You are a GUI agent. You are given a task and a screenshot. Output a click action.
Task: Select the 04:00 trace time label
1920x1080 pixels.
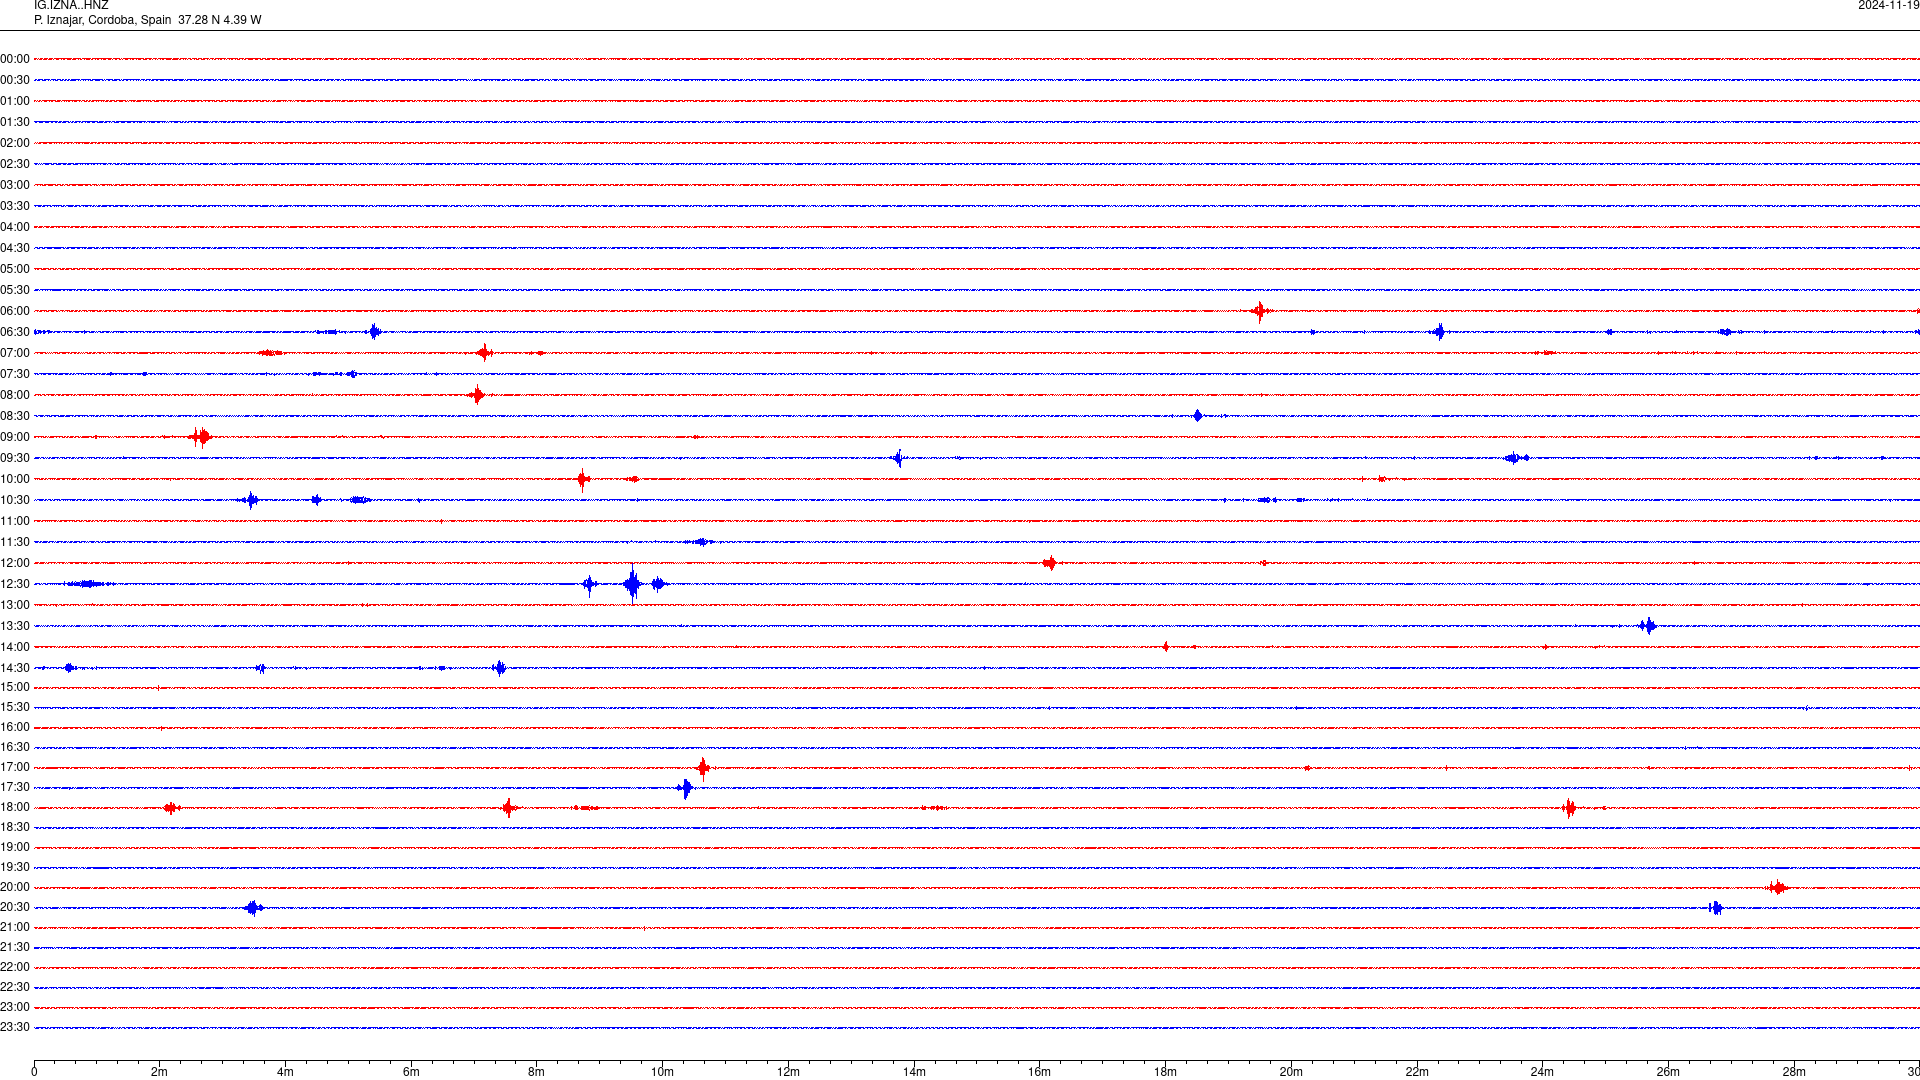(x=15, y=227)
